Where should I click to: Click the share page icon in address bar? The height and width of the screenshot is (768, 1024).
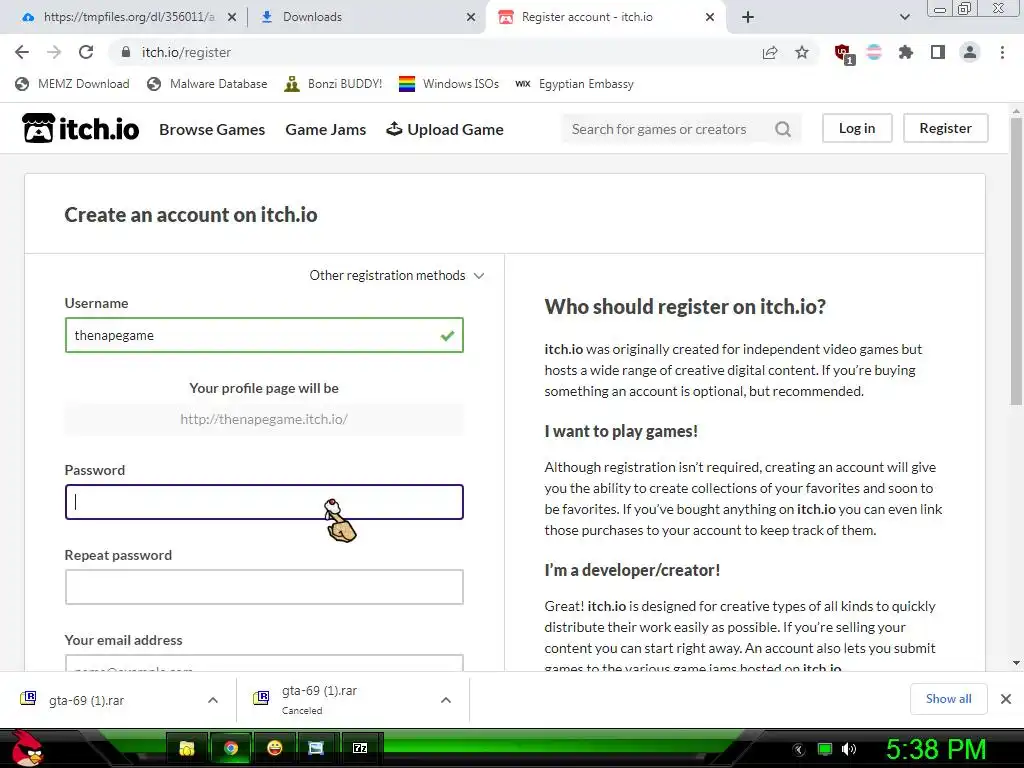coord(770,52)
